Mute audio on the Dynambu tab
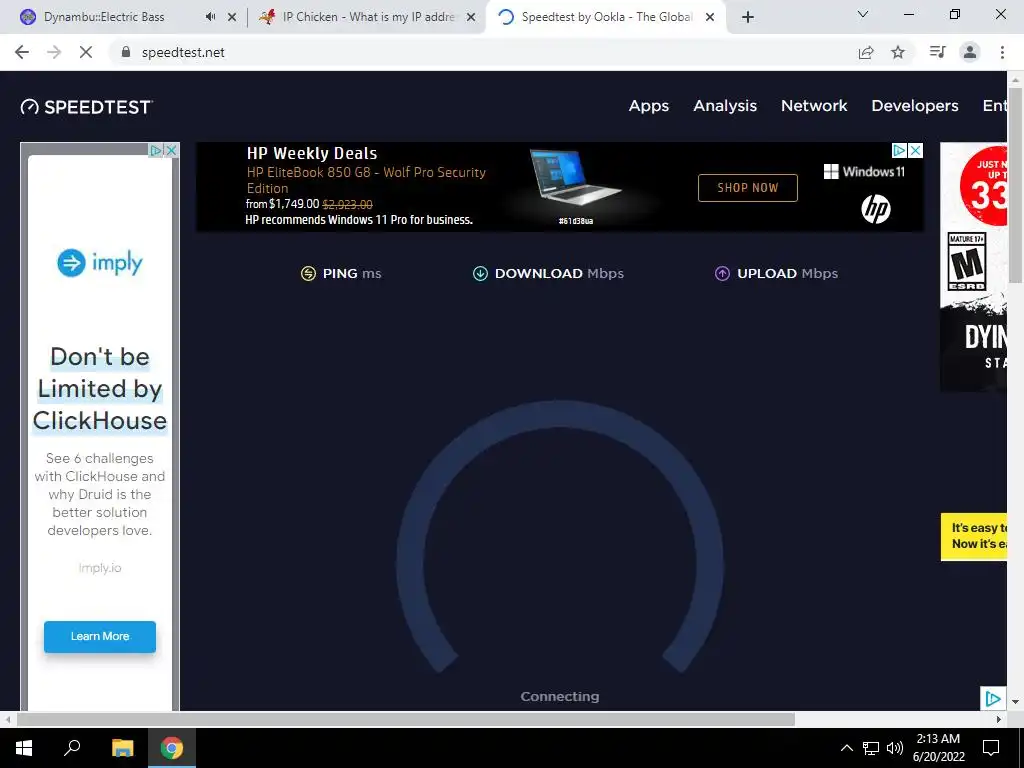This screenshot has width=1024, height=768. click(210, 17)
